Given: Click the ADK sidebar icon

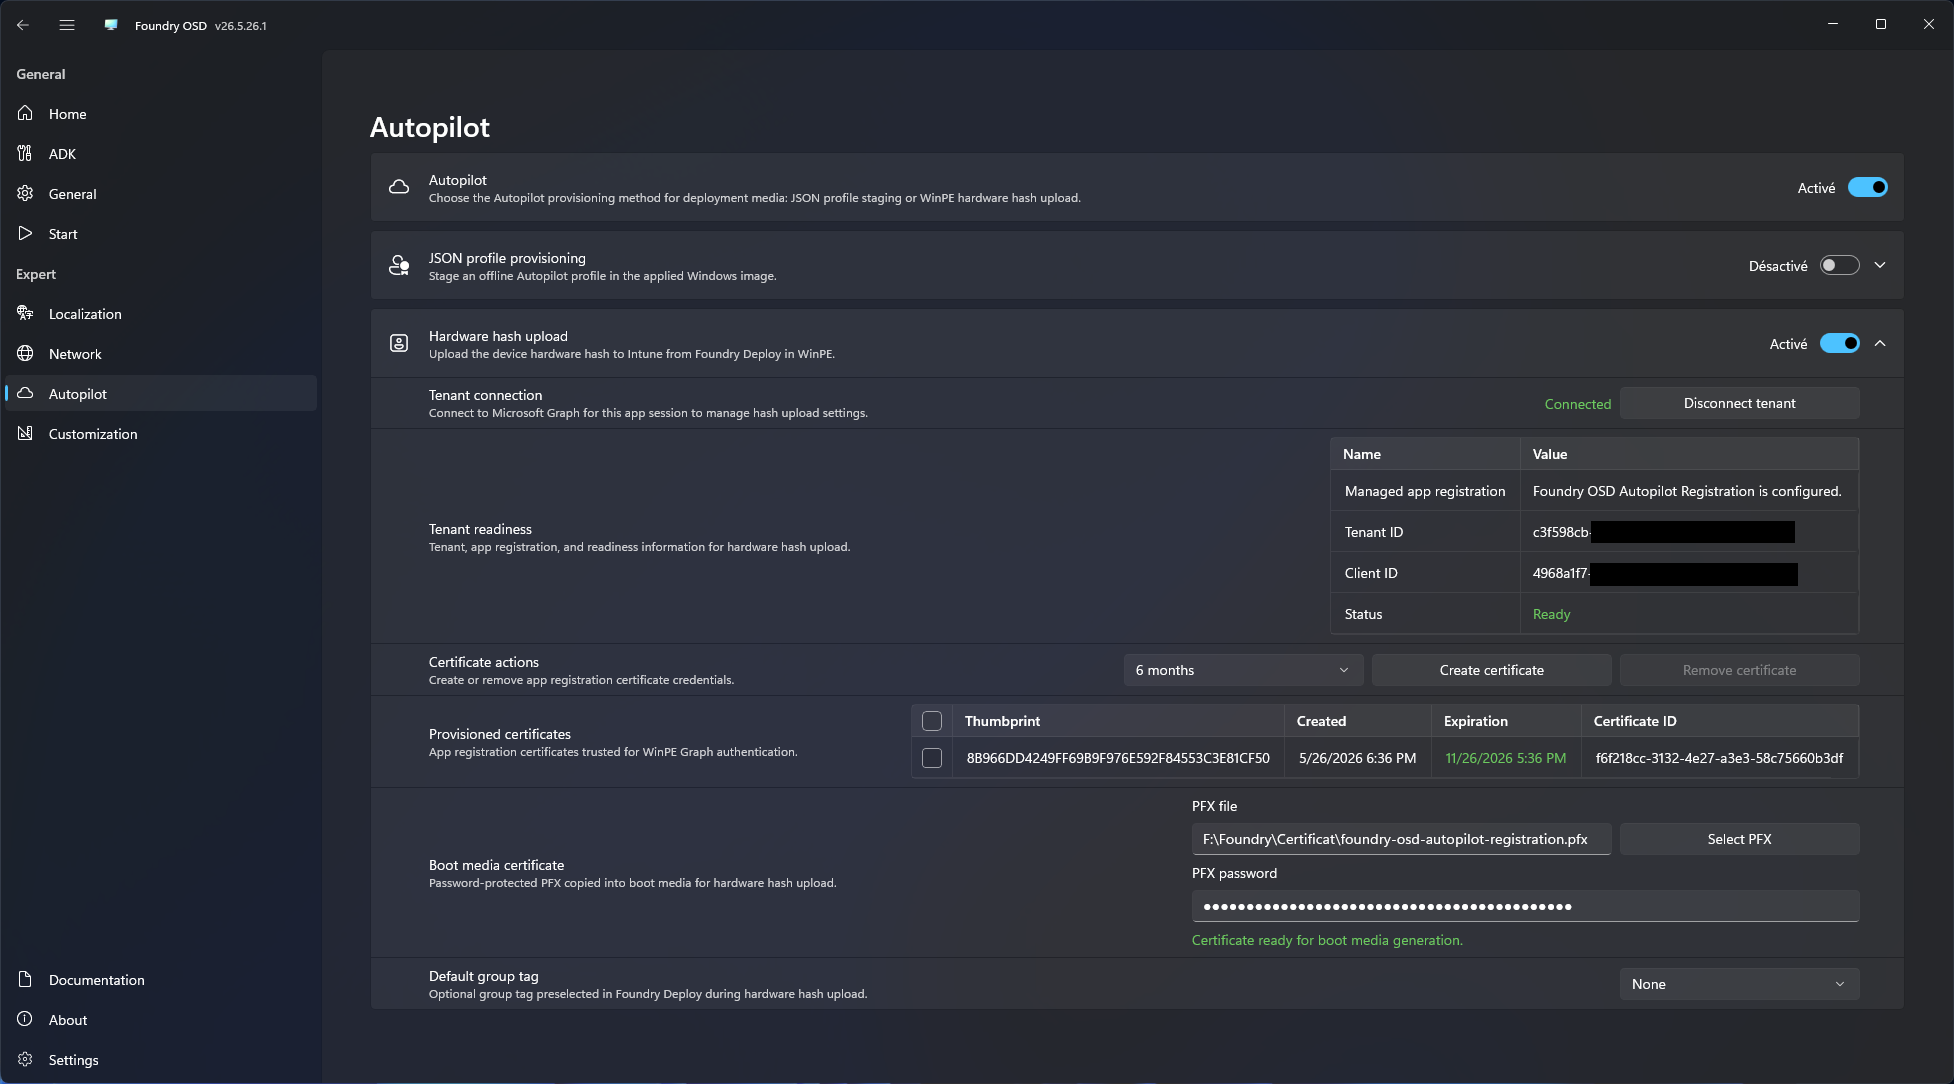Looking at the screenshot, I should point(26,154).
